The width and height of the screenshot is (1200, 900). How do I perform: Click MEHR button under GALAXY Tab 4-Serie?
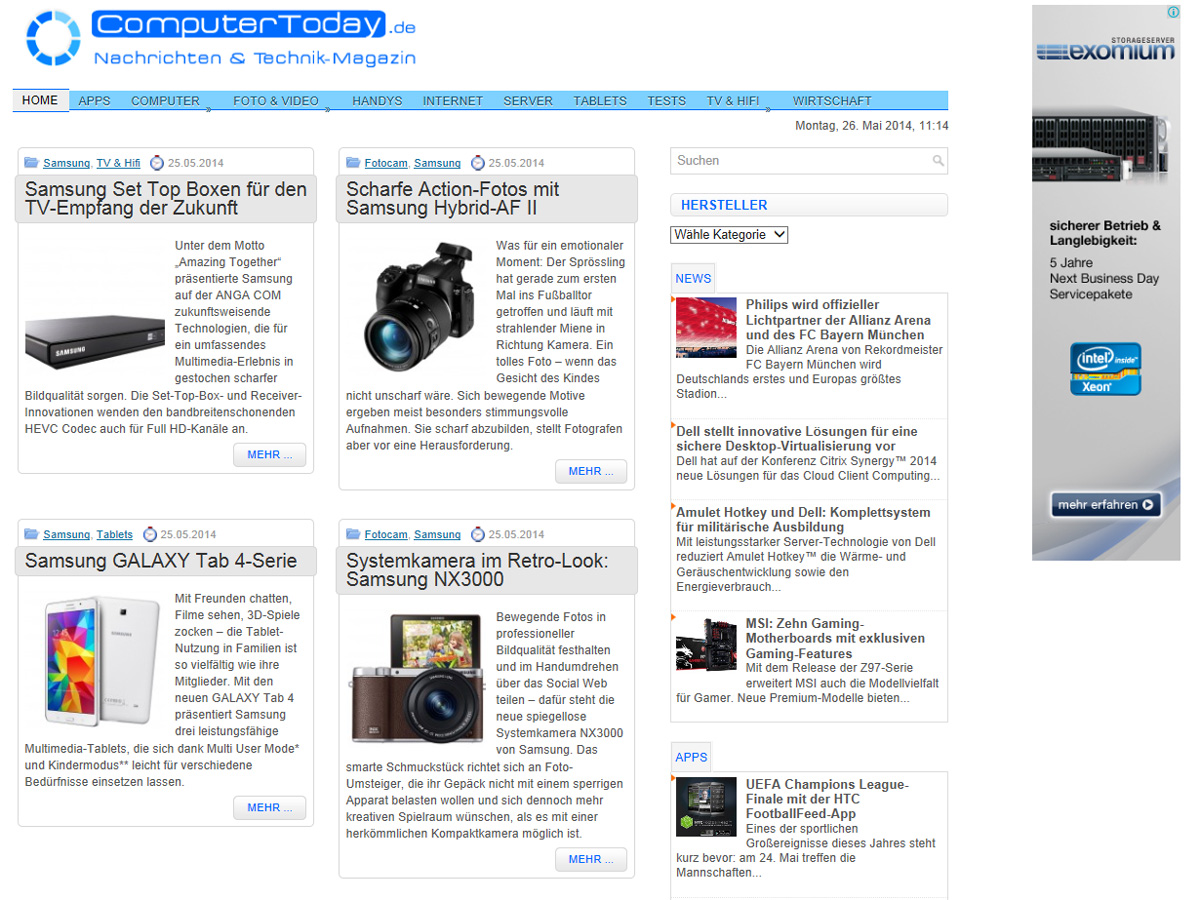click(x=270, y=808)
